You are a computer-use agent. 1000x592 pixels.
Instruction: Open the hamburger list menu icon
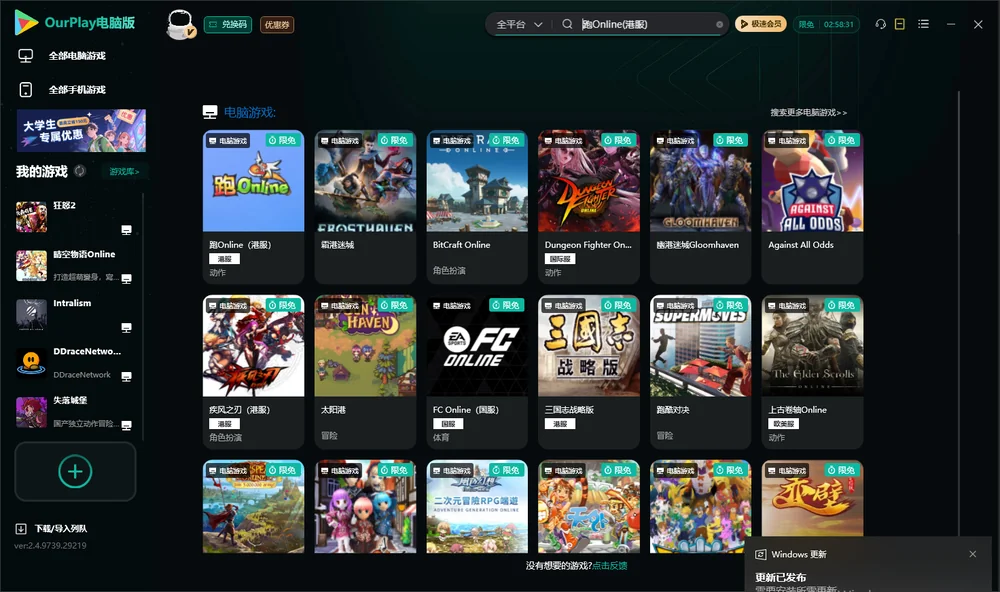(923, 24)
